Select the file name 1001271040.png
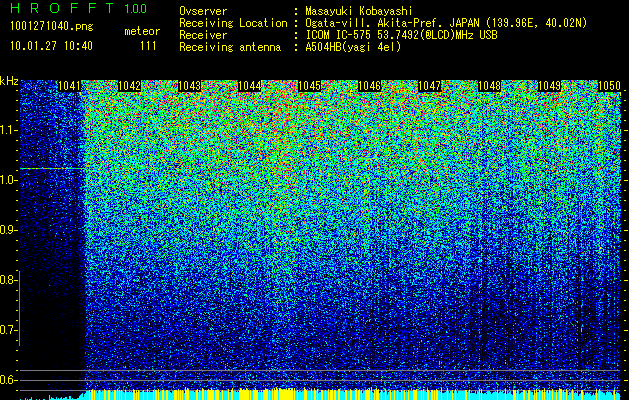The image size is (629, 400). coord(52,27)
